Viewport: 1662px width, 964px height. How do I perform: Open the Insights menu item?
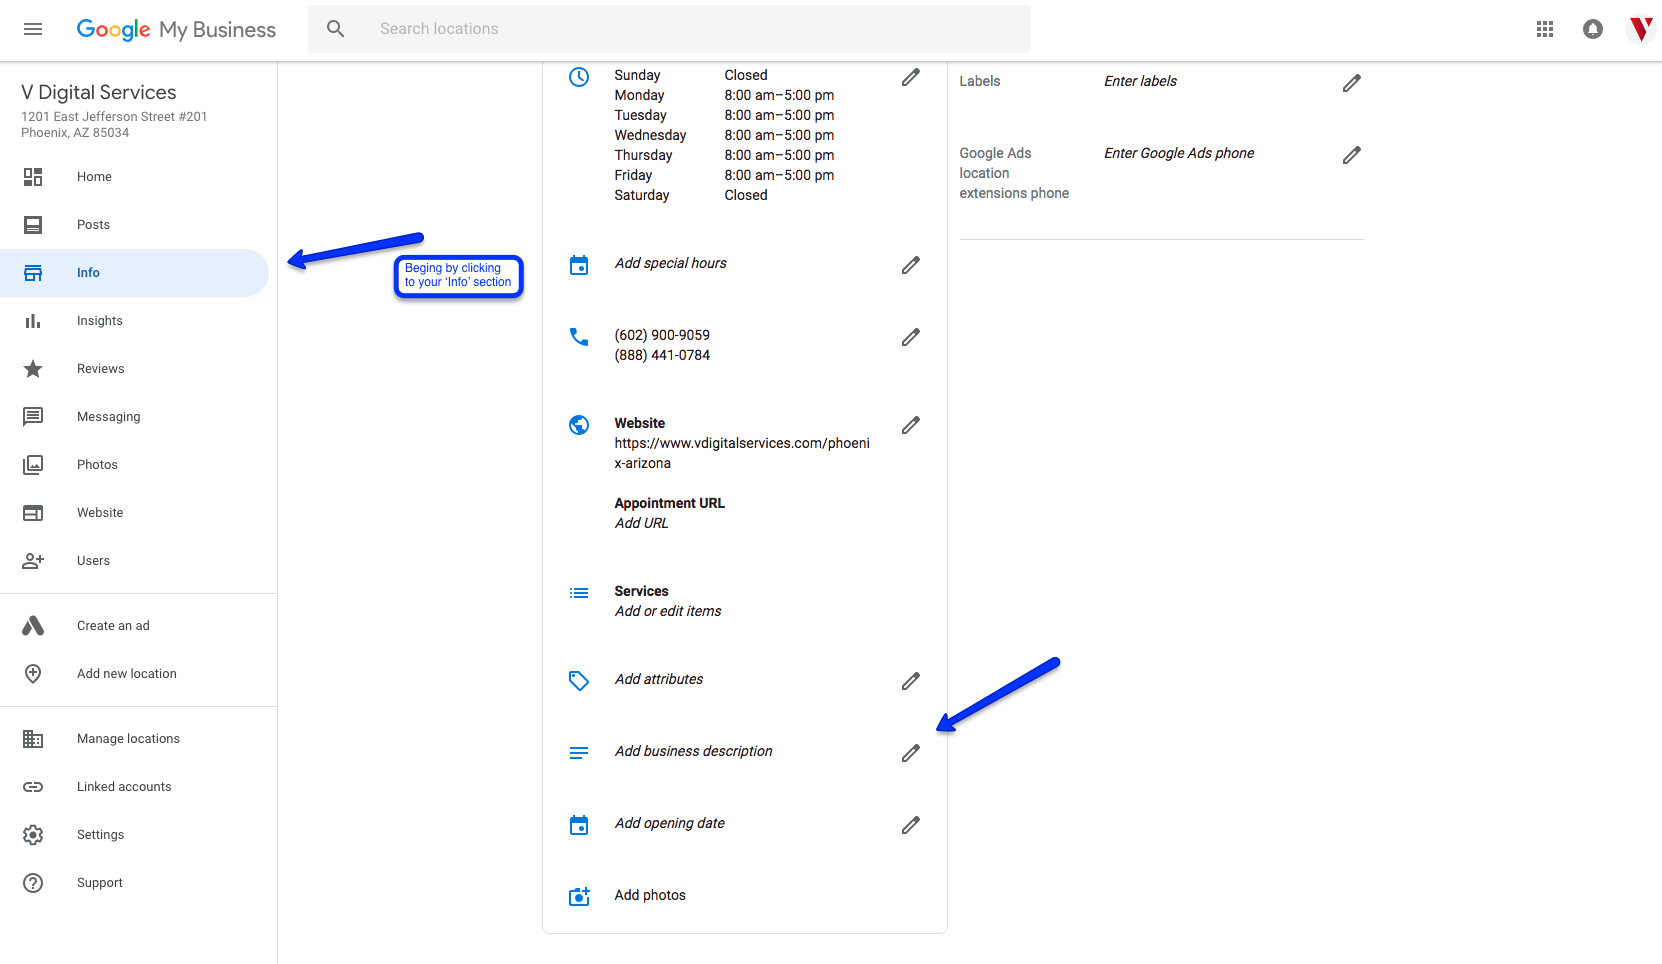pos(100,321)
